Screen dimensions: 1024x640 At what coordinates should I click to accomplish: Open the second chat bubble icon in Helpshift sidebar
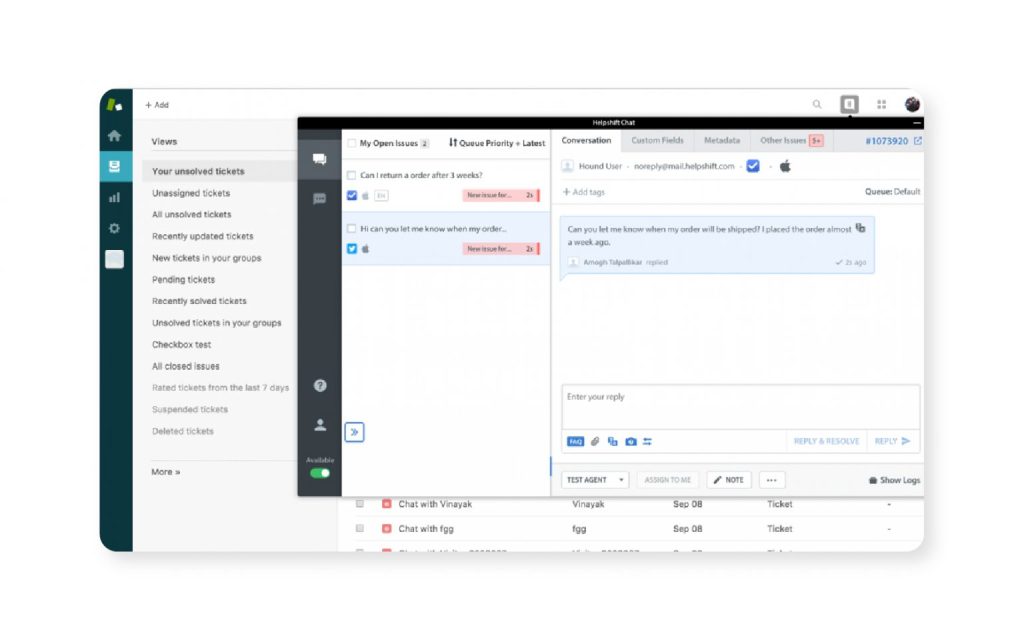(319, 199)
